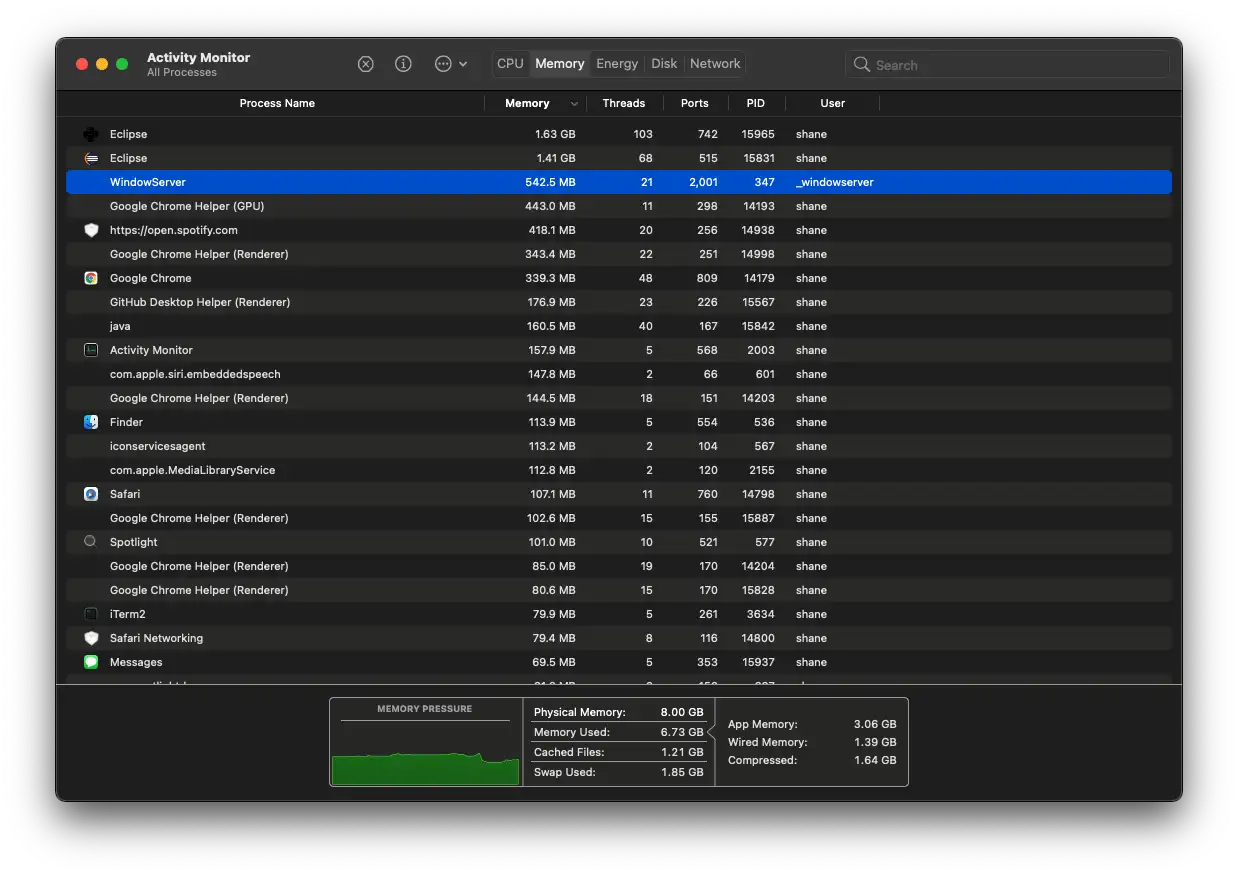Click the Activity Monitor row icon
This screenshot has width=1238, height=875.
pyautogui.click(x=91, y=350)
